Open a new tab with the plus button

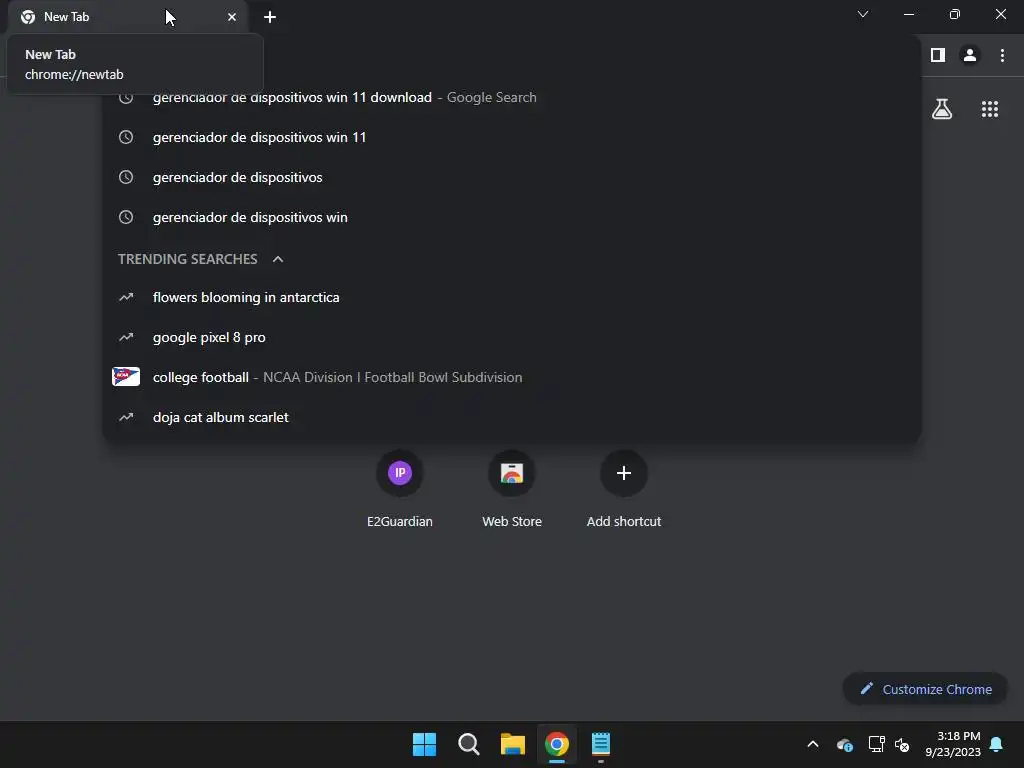[x=270, y=17]
